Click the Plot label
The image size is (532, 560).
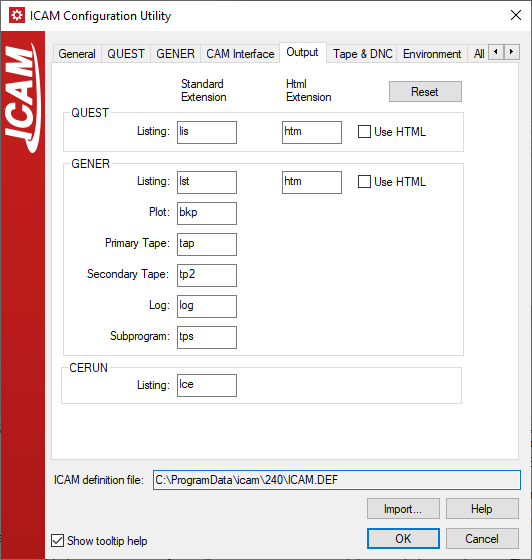tap(159, 212)
